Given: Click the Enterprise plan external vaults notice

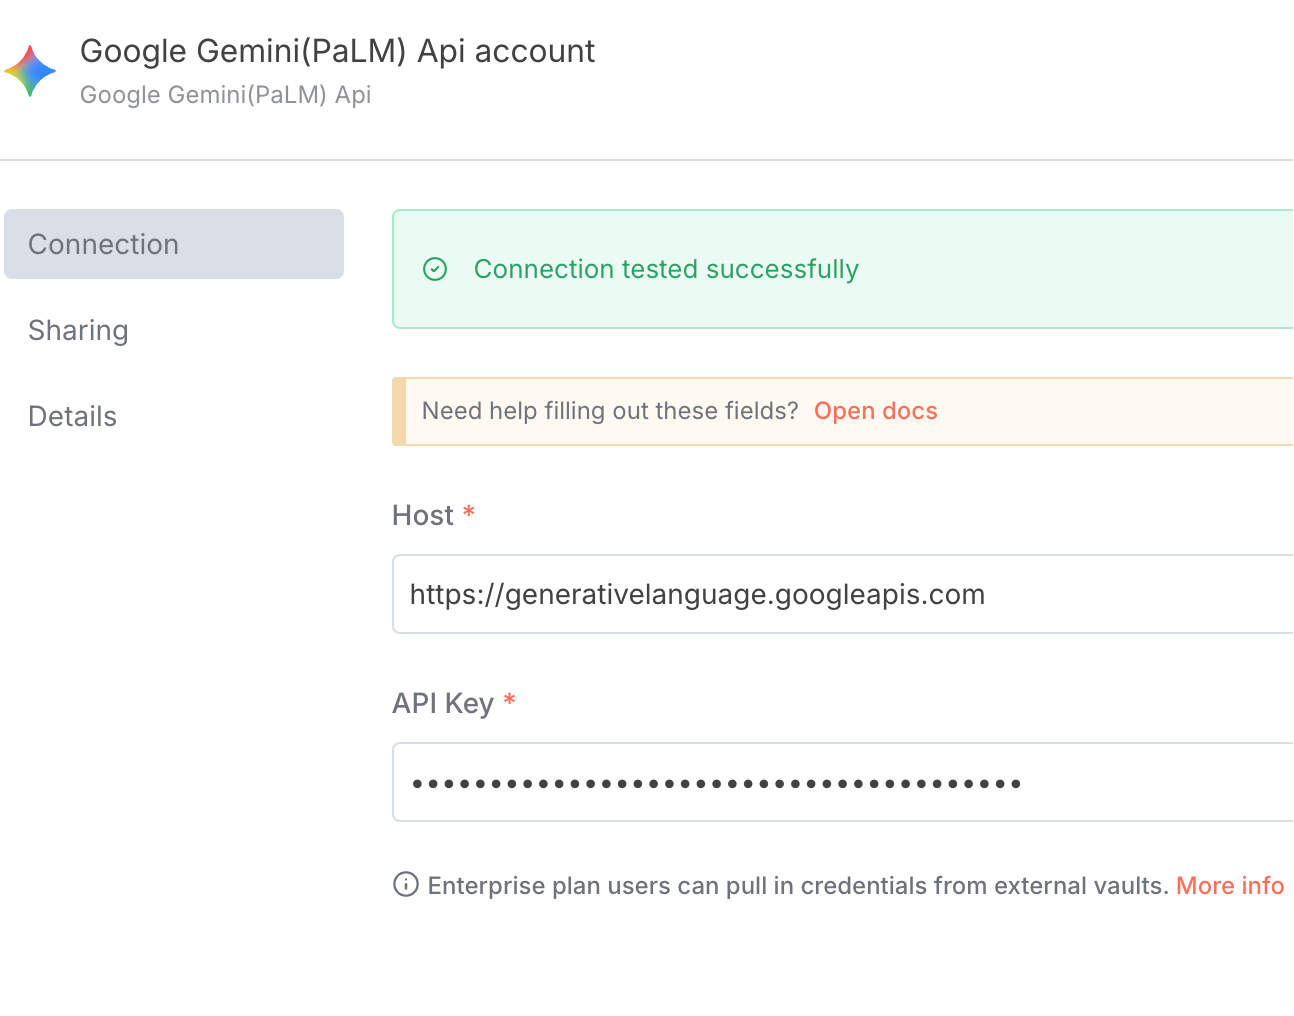Looking at the screenshot, I should pos(798,886).
